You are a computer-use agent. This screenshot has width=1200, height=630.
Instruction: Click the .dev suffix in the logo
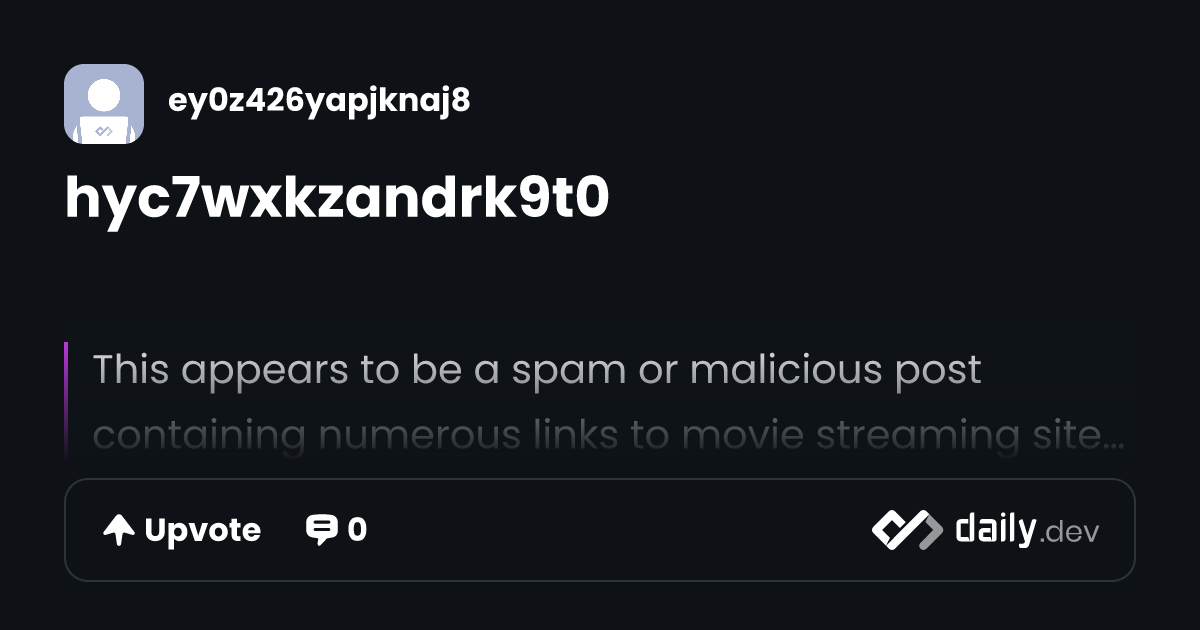(x=1069, y=533)
